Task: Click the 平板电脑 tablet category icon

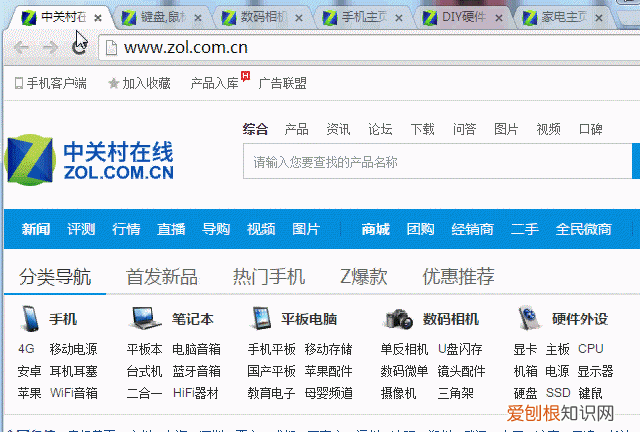Action: click(260, 318)
